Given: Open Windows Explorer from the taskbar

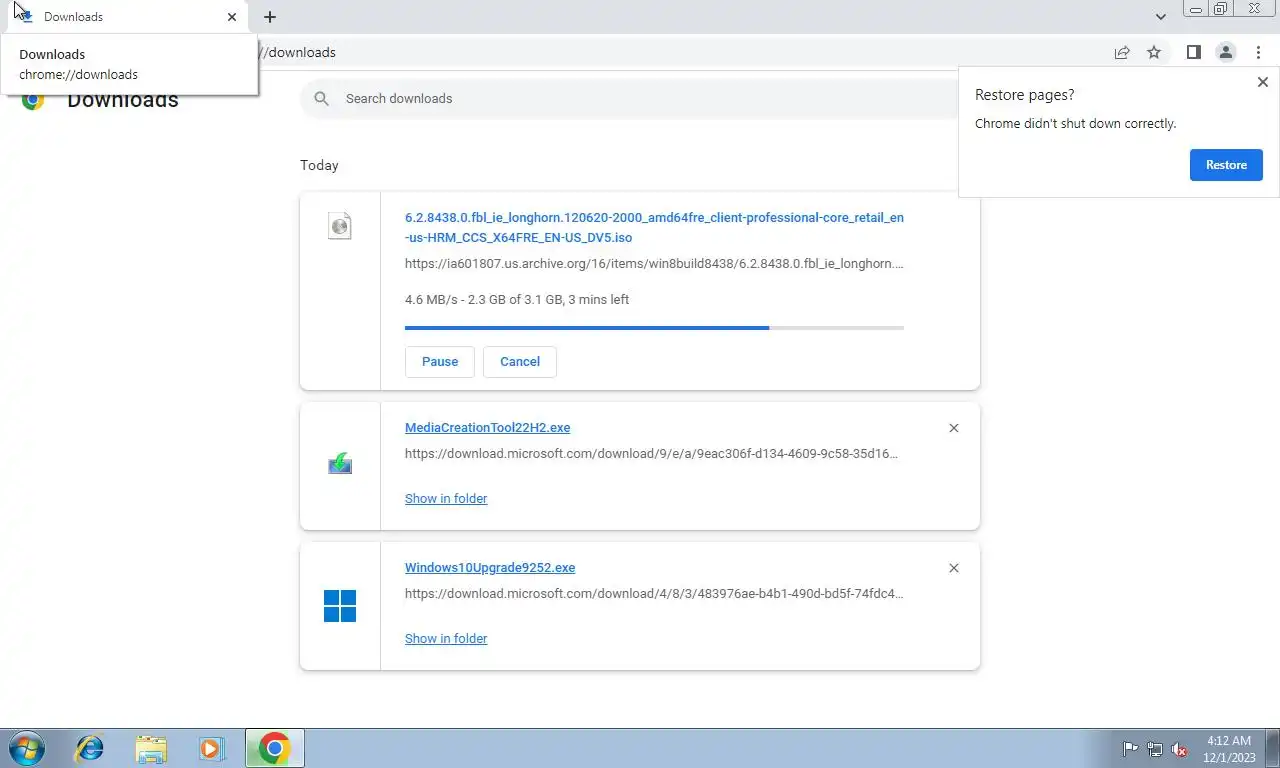Looking at the screenshot, I should point(151,748).
